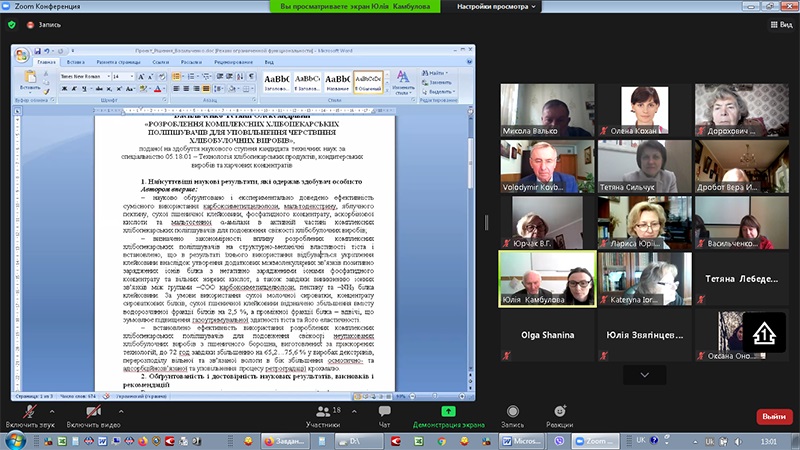Open Chrome icon in the taskbar

pyautogui.click(x=442, y=441)
